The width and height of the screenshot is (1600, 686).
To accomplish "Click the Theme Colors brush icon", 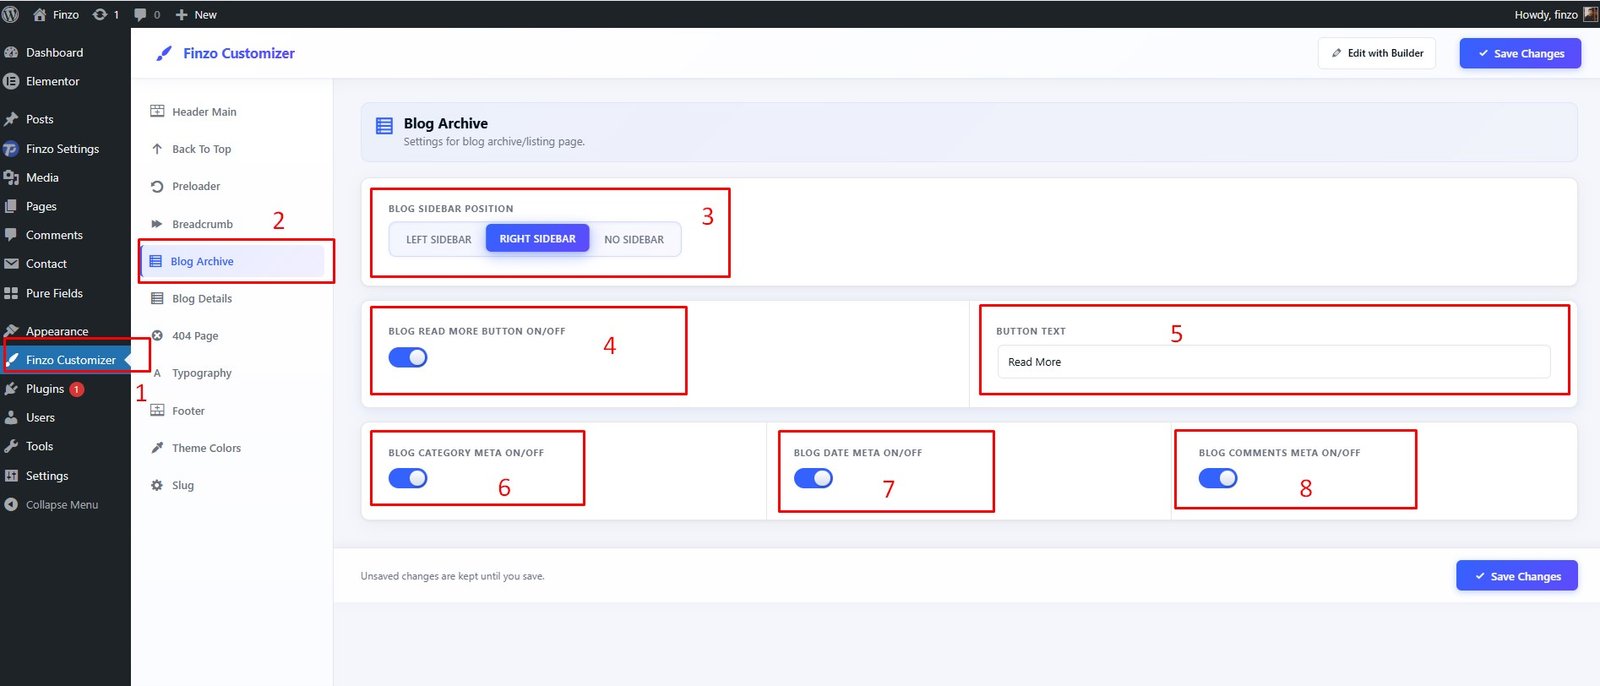I will click(x=157, y=448).
